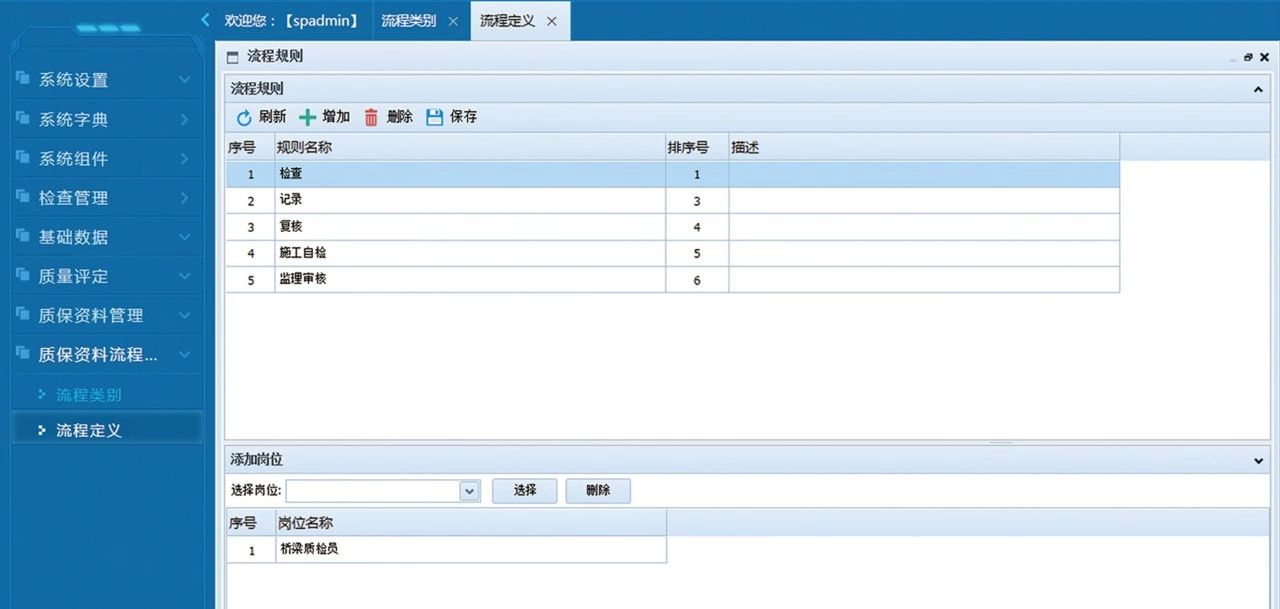The width and height of the screenshot is (1280, 609).
Task: Click the 排序号 column header
Action: (x=697, y=147)
